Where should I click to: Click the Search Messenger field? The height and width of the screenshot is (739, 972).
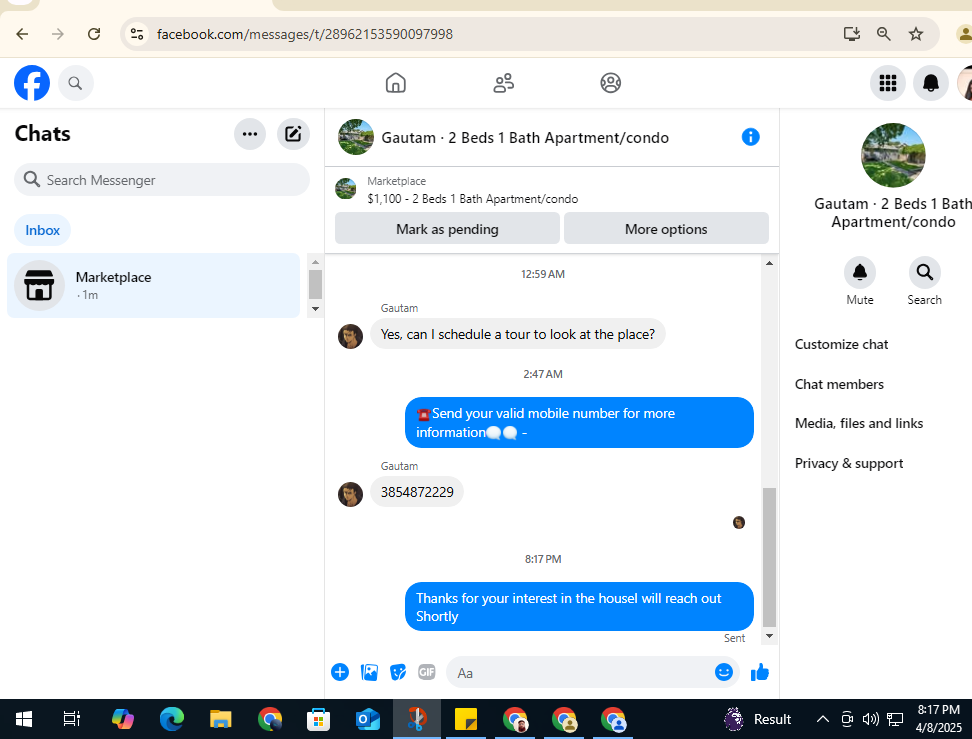162,180
